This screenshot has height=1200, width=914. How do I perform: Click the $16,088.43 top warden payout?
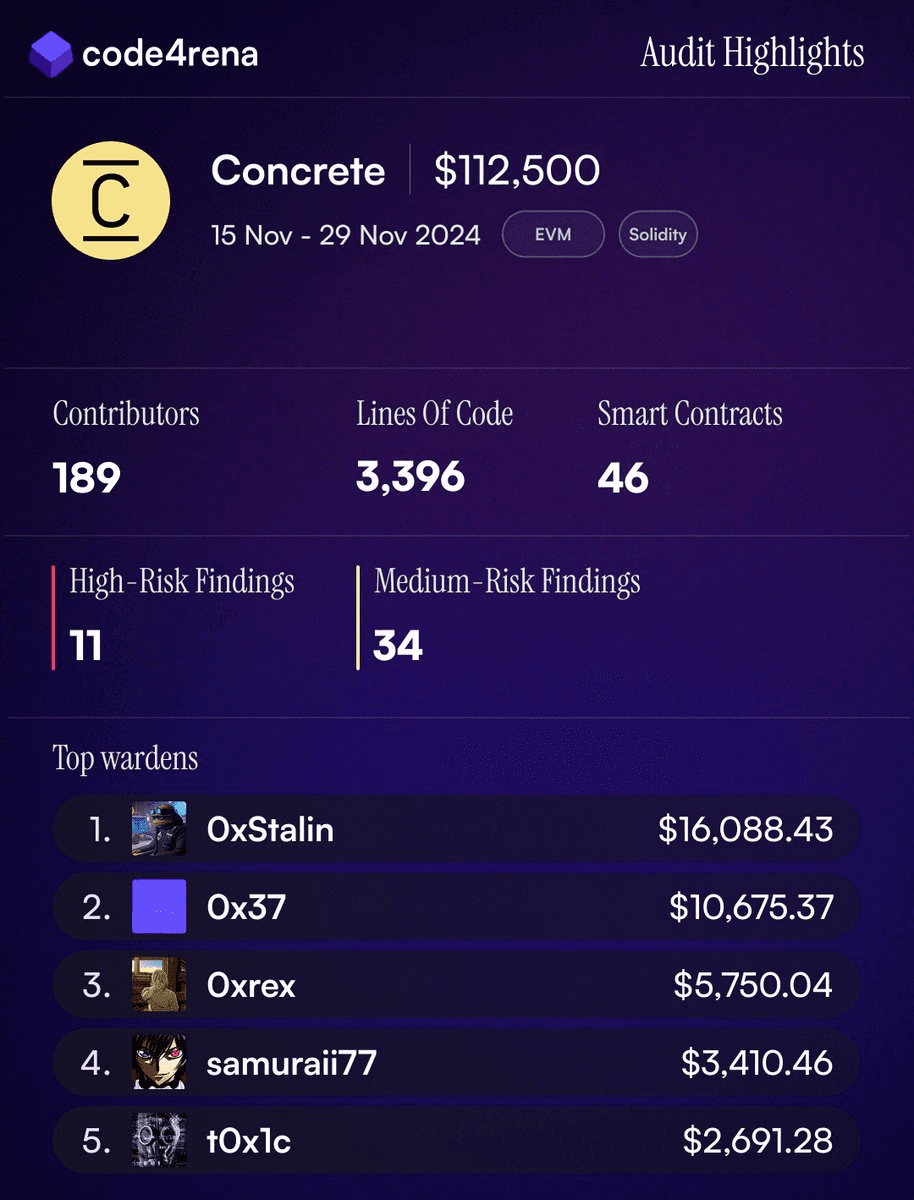click(x=745, y=829)
